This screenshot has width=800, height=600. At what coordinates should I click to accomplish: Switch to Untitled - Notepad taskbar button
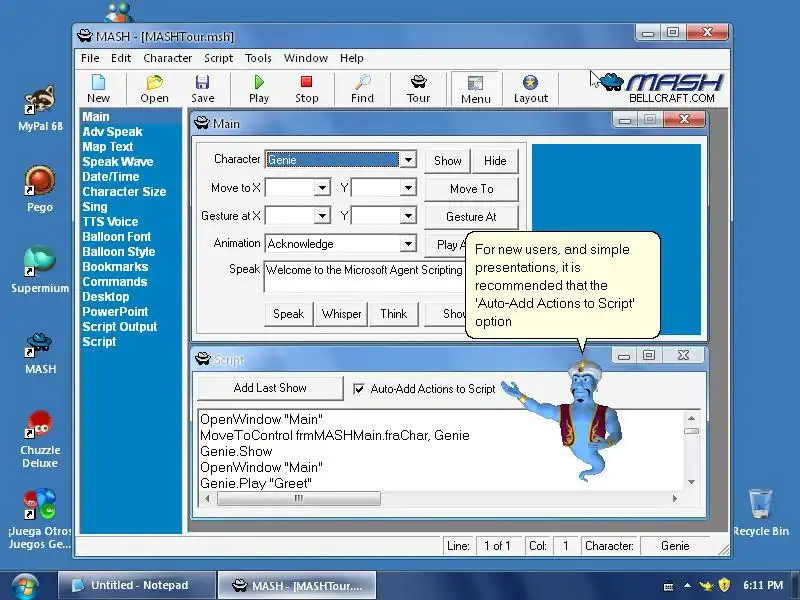(137, 585)
